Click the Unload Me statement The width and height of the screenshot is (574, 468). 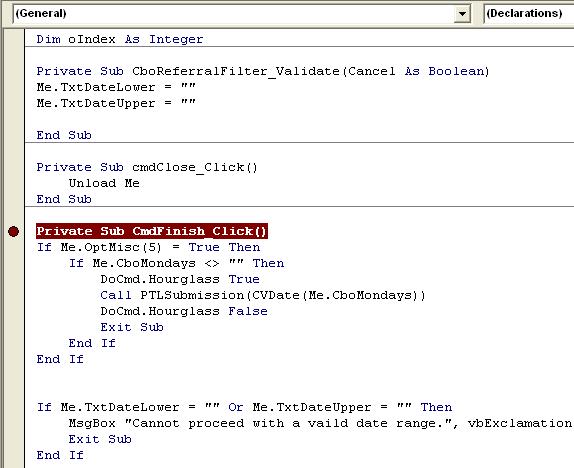(x=104, y=183)
